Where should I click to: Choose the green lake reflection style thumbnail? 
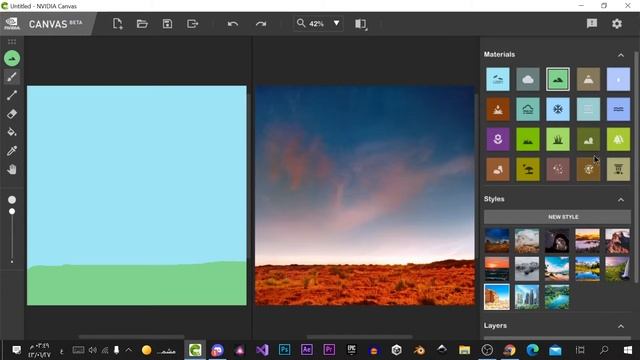pos(587,269)
